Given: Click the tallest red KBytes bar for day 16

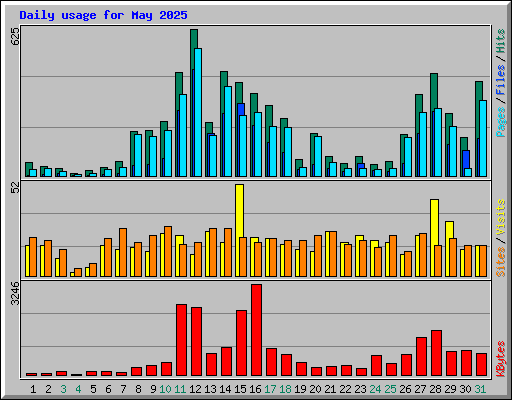Looking at the screenshot, I should tap(256, 330).
